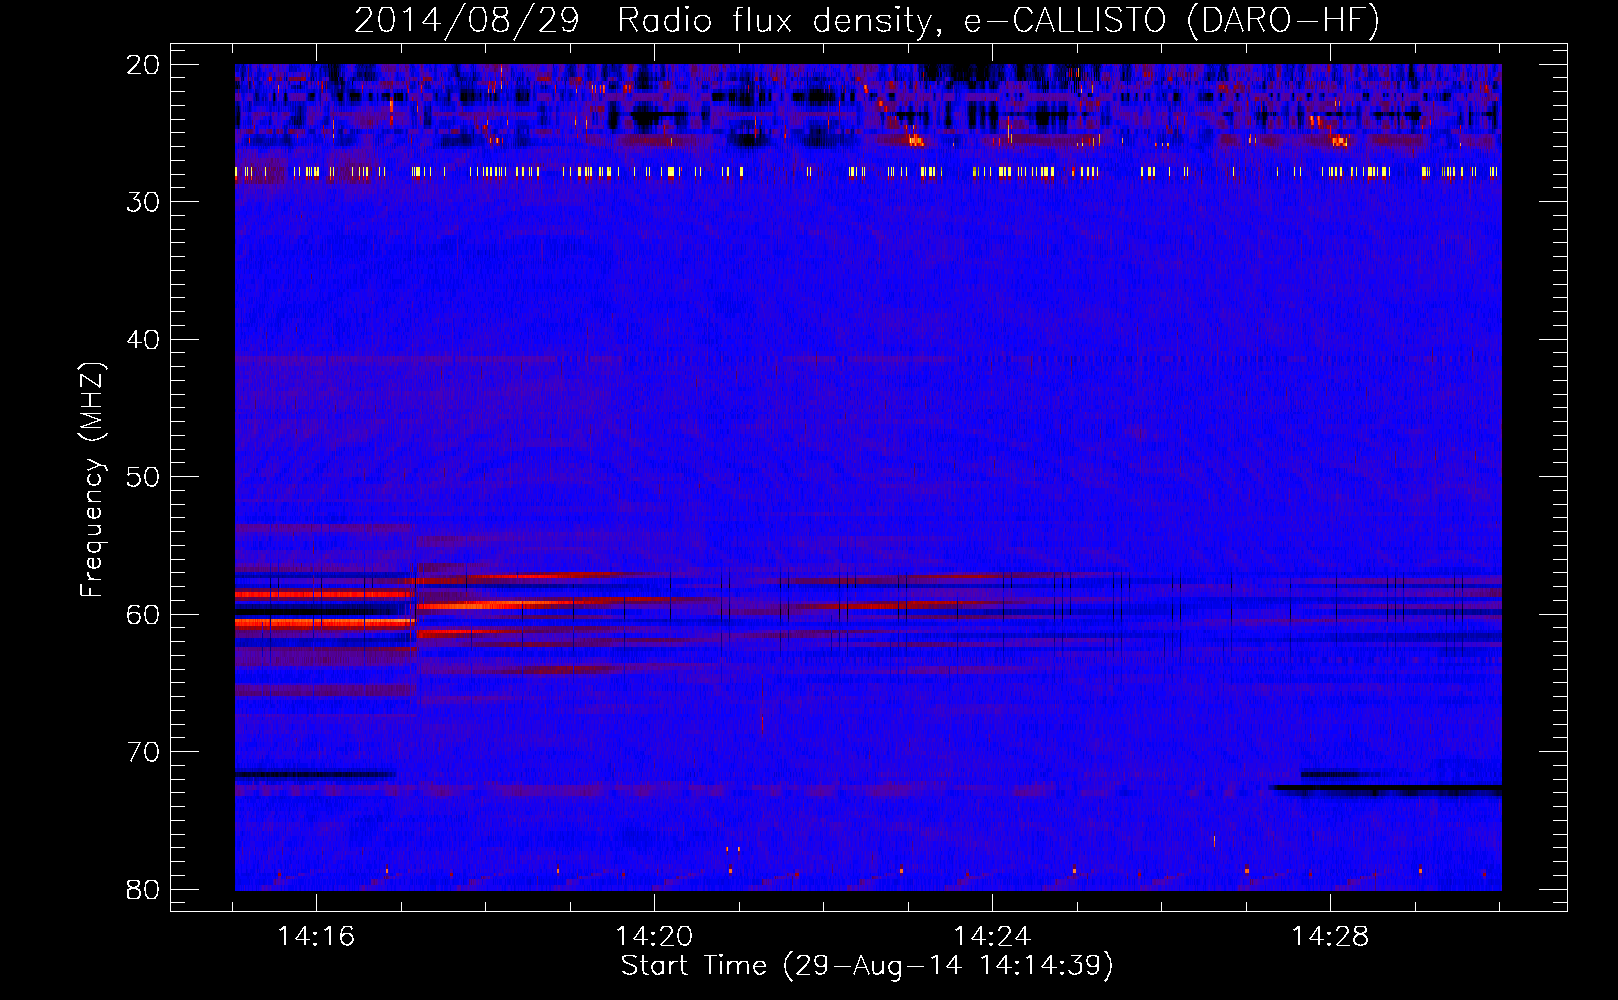Click the plot title "Radio flux density, e-CALLISTO (DARO-HF)"
The image size is (1618, 1000).
[998, 21]
